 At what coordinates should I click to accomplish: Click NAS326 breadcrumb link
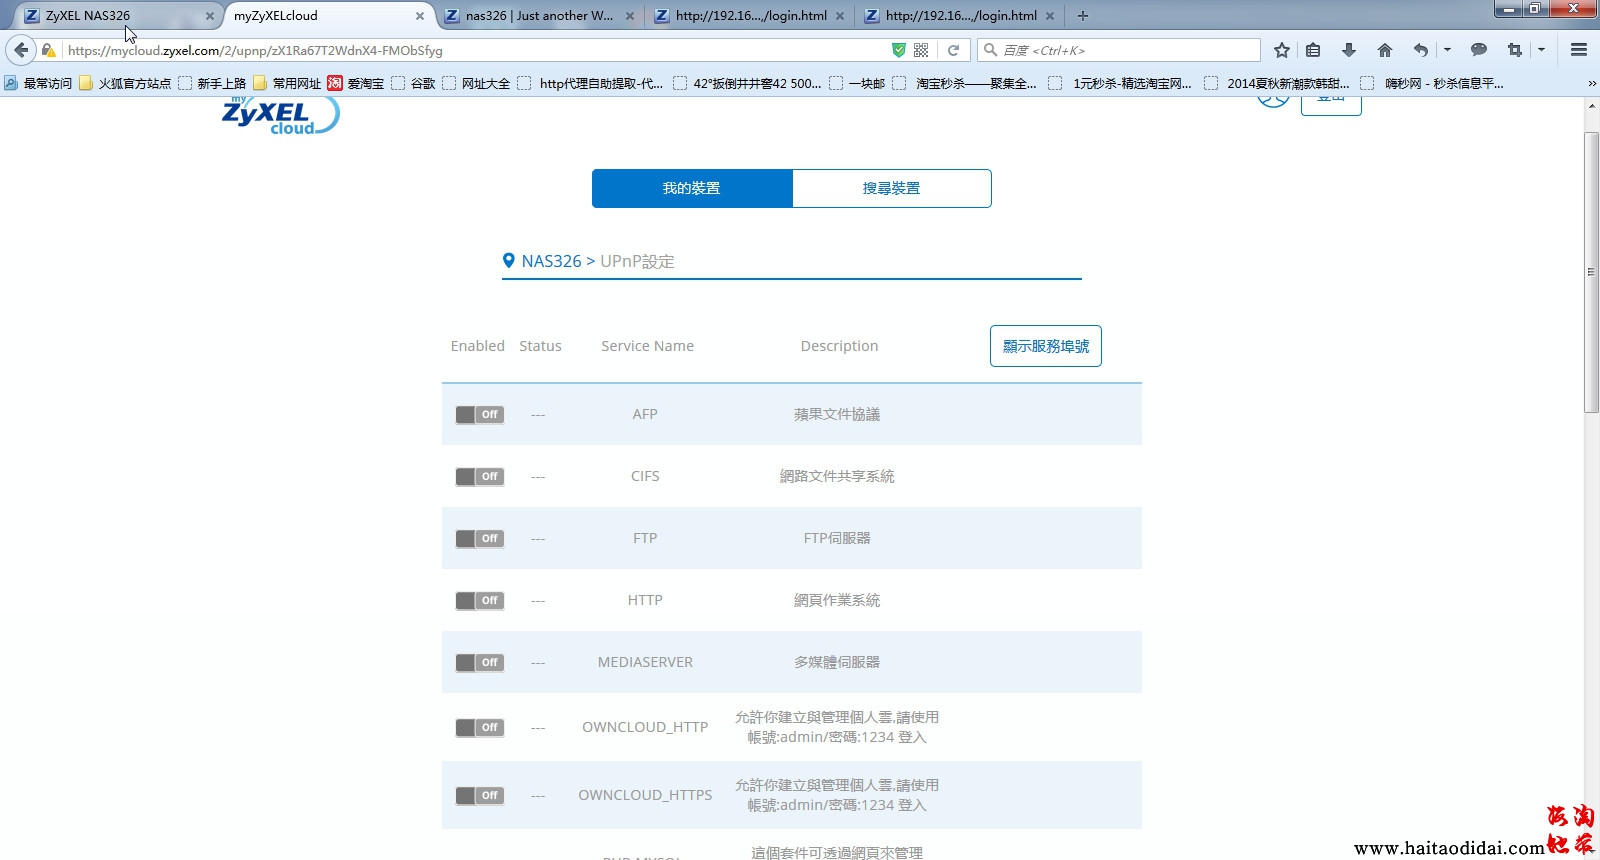[551, 261]
